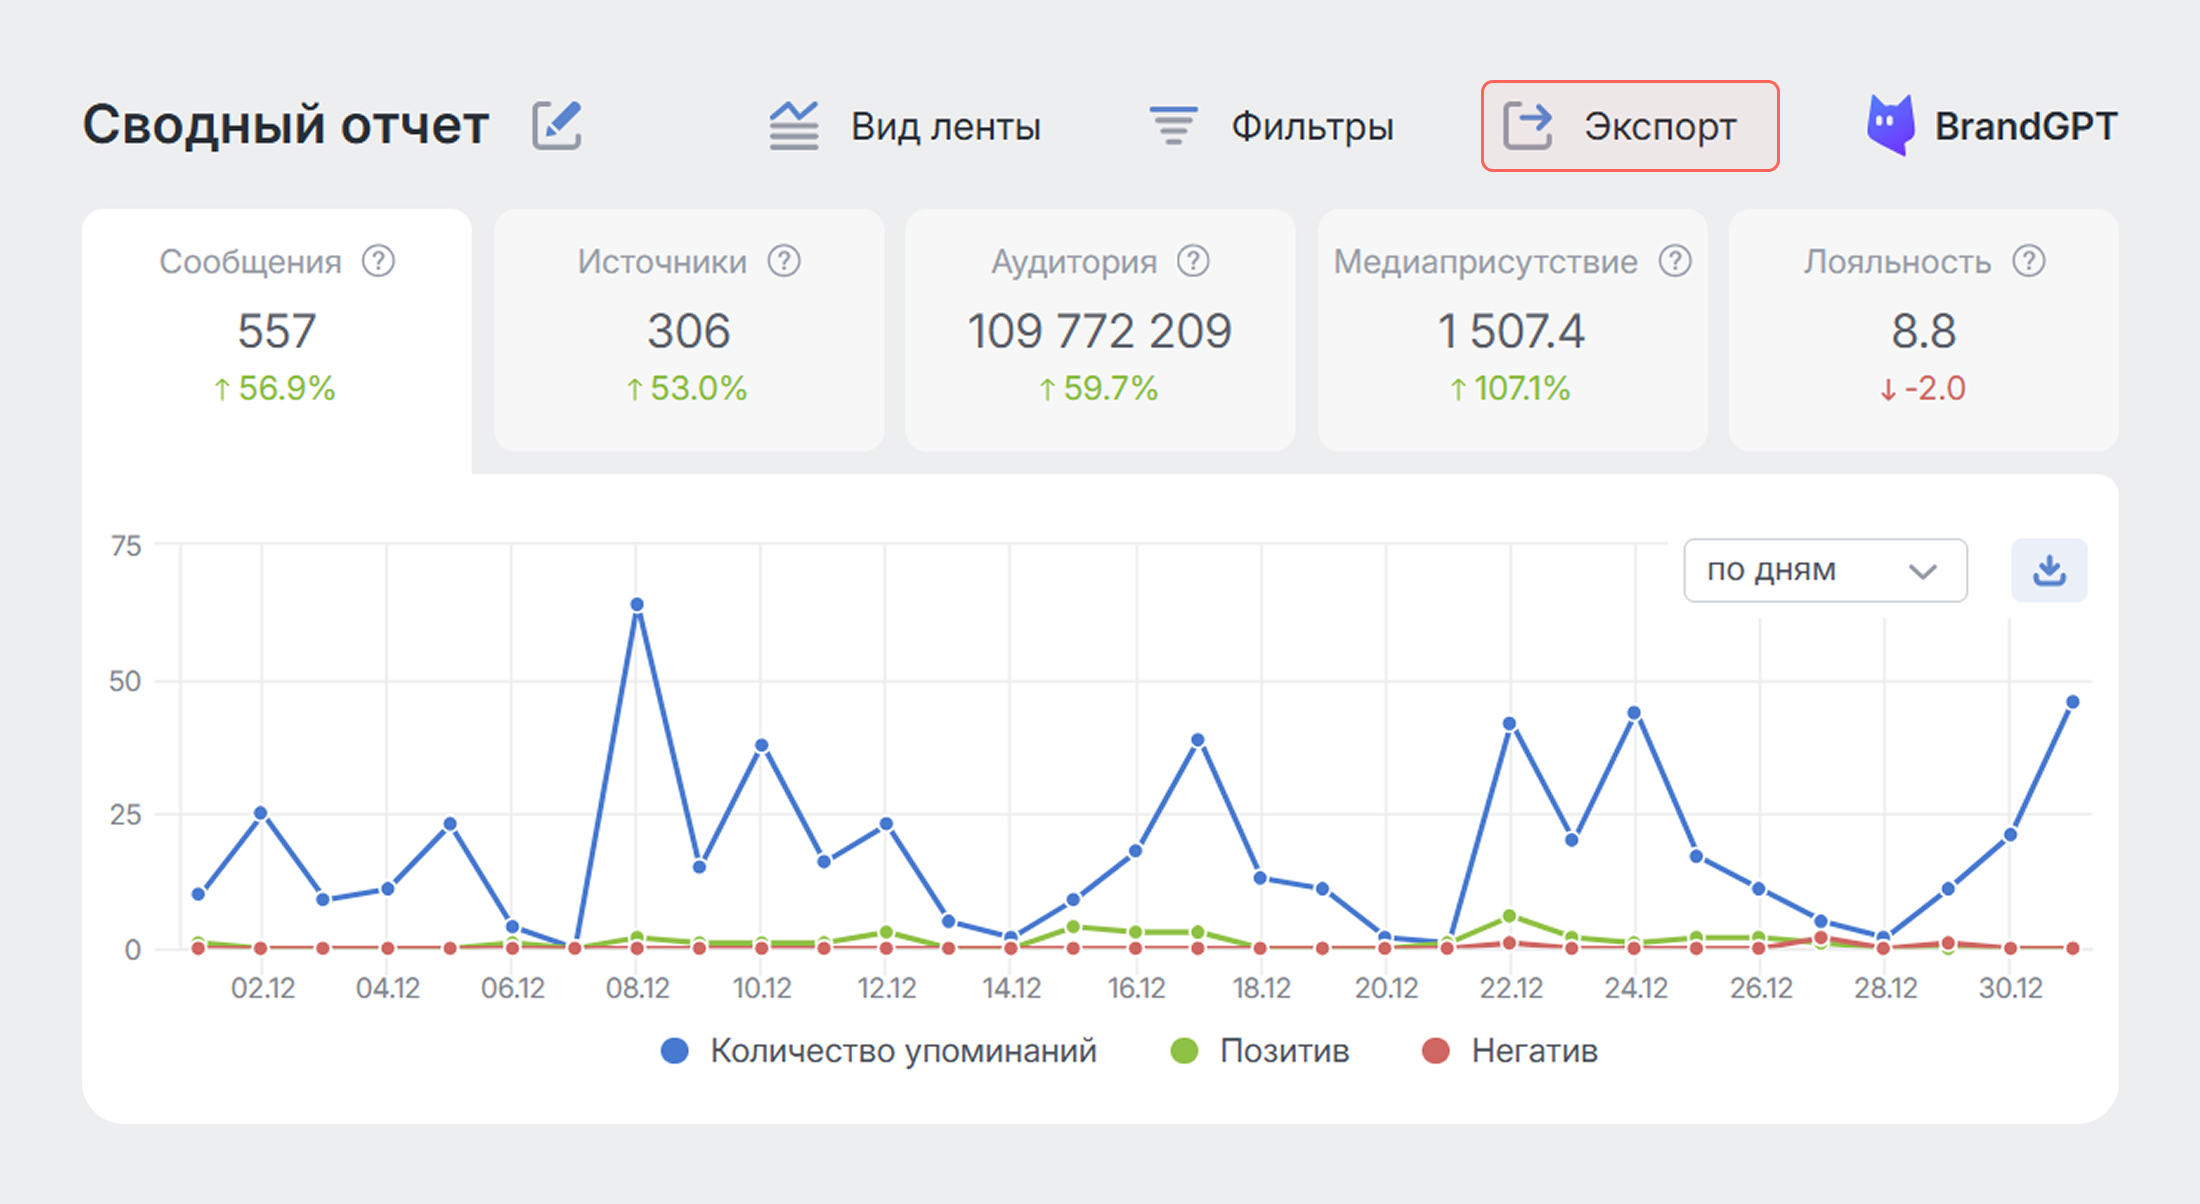Select the BrandGPT assistant icon
This screenshot has height=1204, width=2200.
1890,125
